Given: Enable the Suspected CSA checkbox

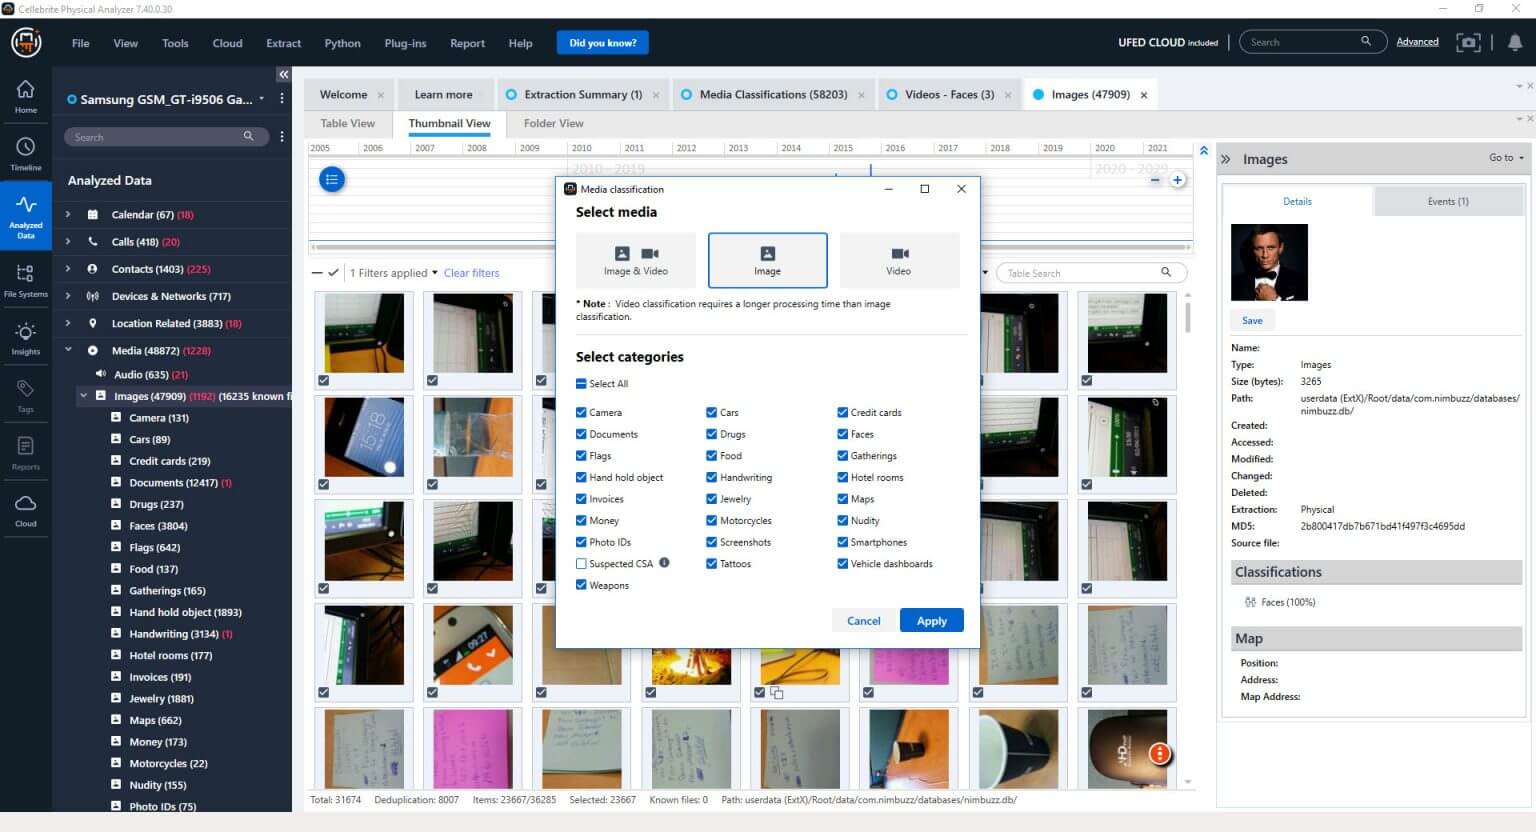Looking at the screenshot, I should [x=581, y=564].
